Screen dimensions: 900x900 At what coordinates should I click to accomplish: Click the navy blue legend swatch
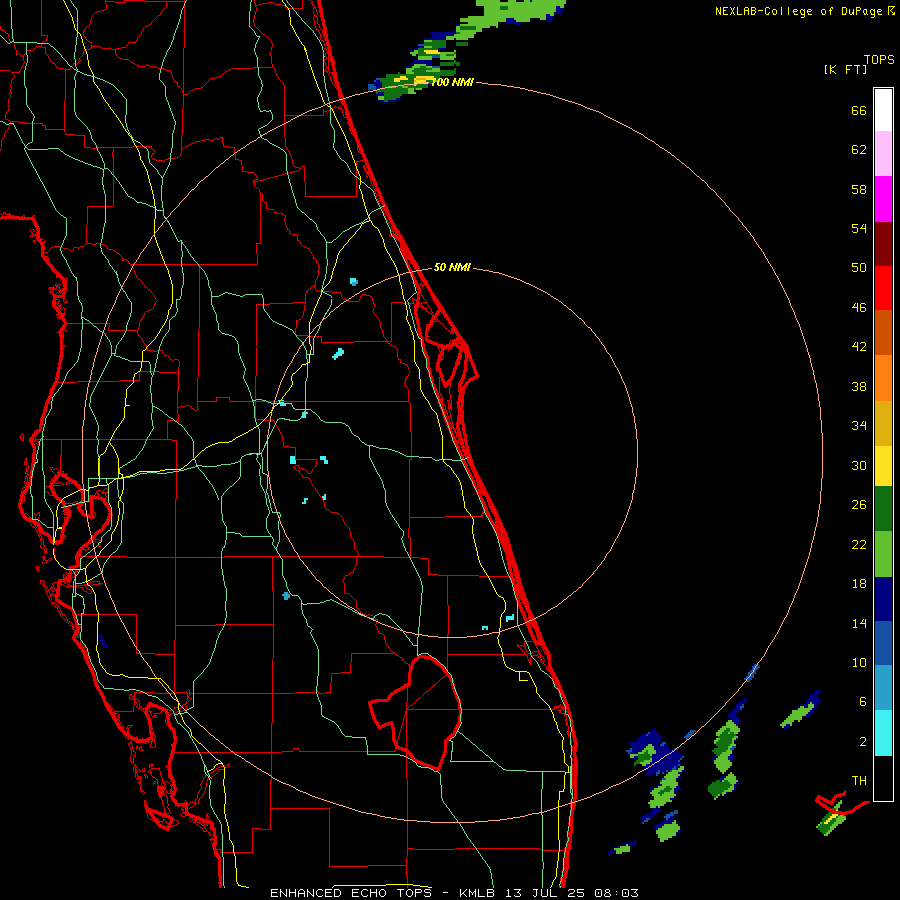click(x=883, y=599)
